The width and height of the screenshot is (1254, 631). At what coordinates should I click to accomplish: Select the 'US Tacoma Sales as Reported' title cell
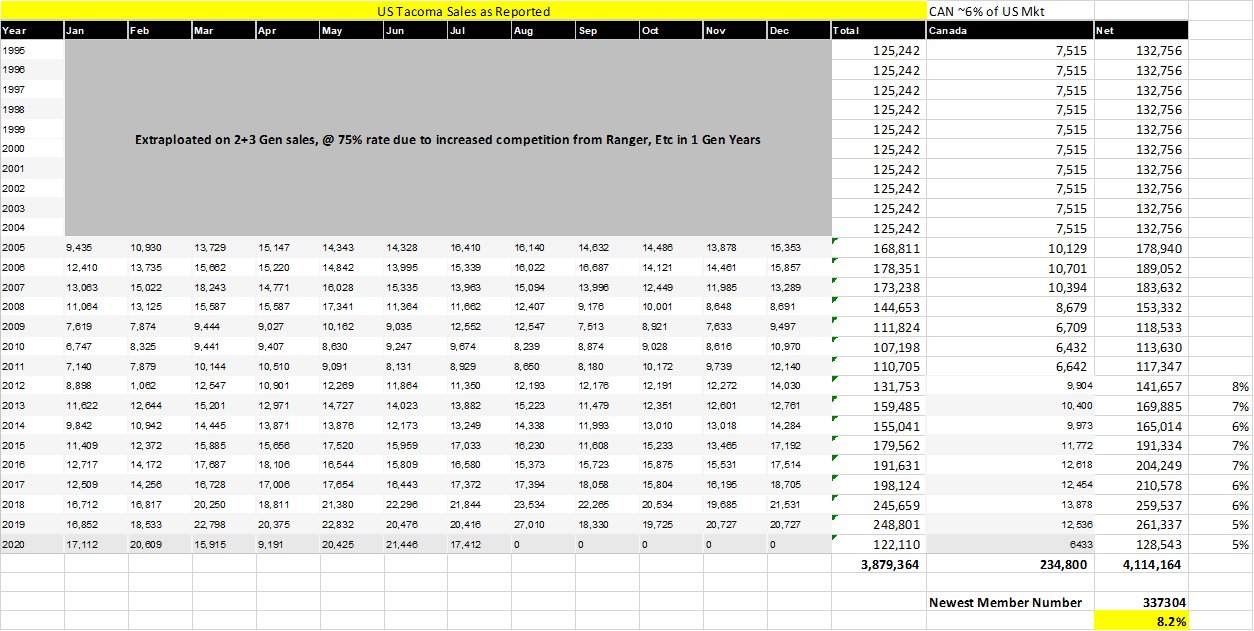pos(463,11)
